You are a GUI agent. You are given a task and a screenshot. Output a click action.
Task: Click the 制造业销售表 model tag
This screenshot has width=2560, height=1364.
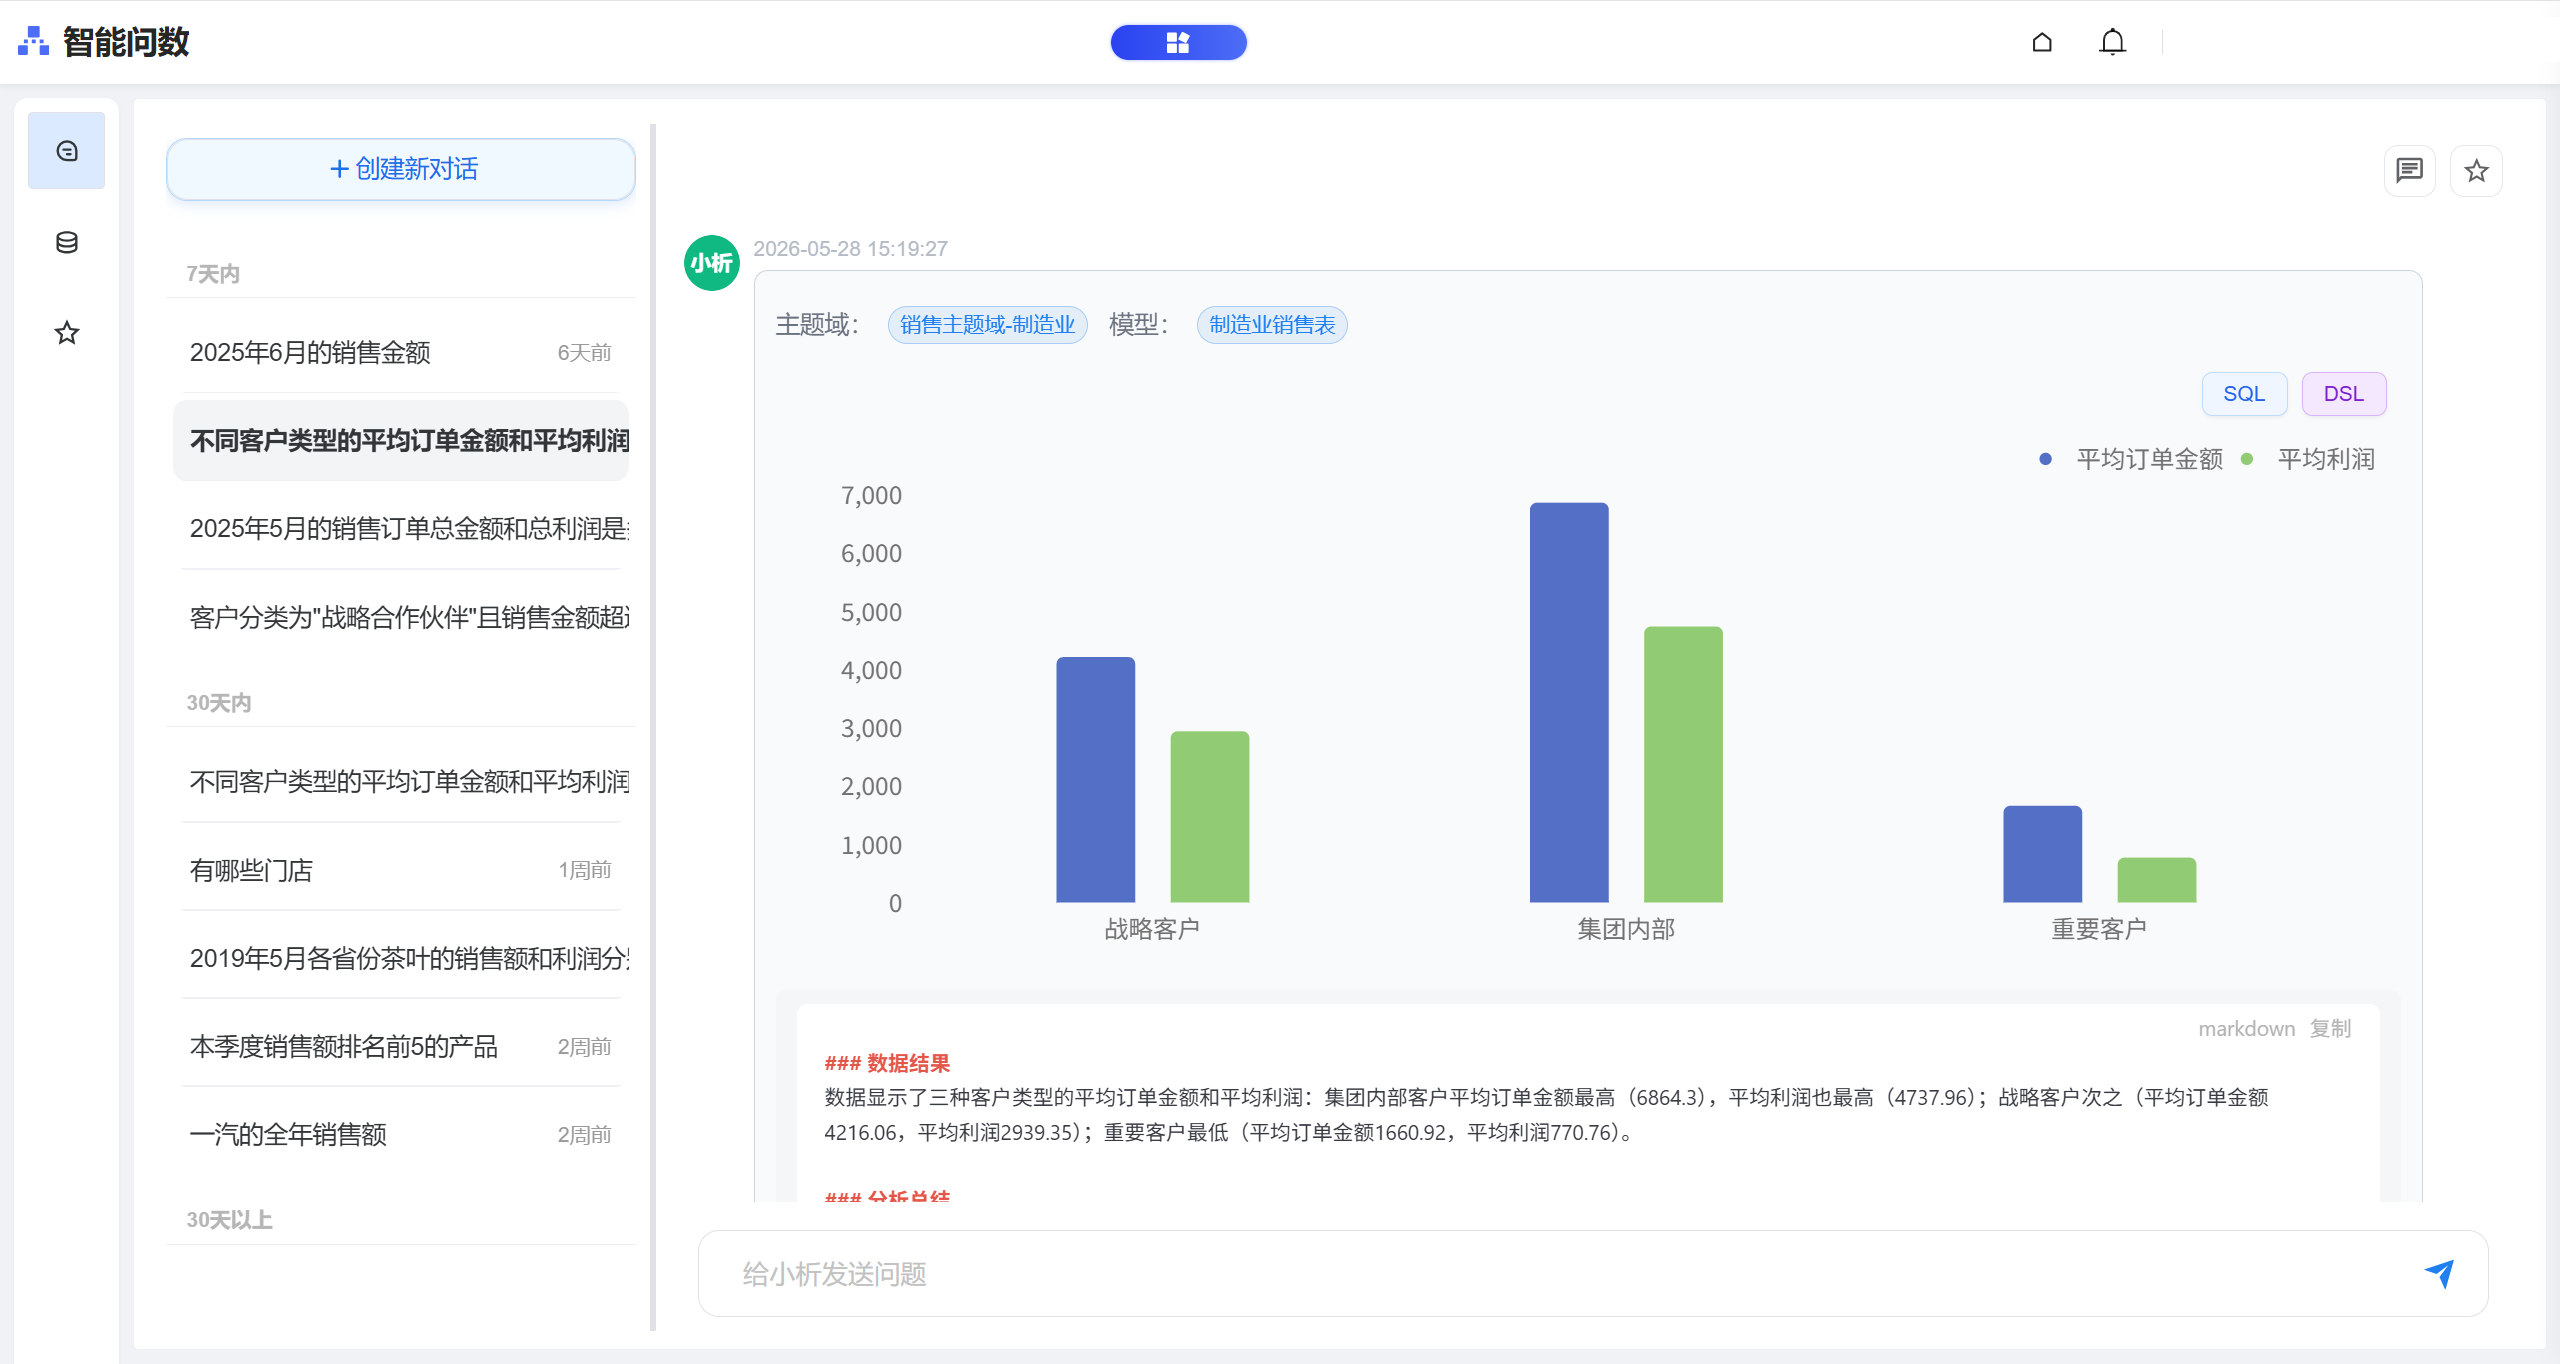[1272, 325]
